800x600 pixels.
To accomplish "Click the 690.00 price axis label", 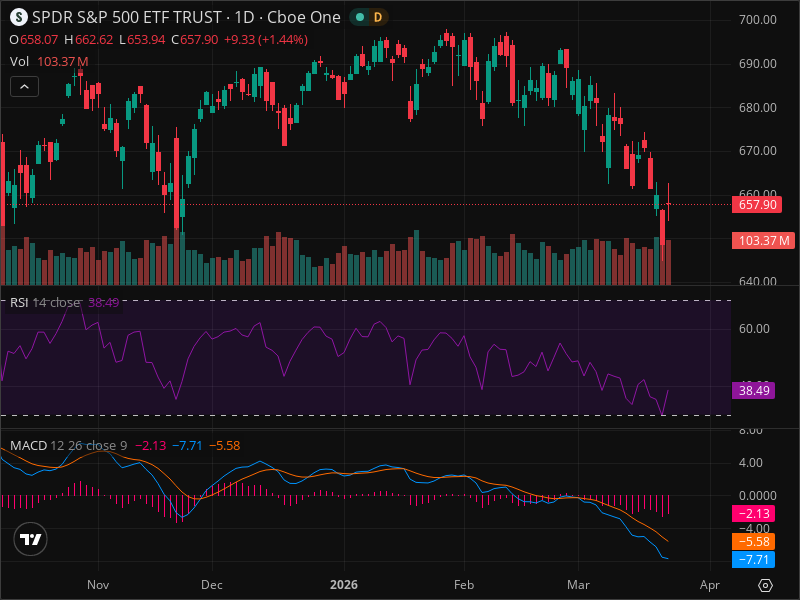I will (758, 64).
